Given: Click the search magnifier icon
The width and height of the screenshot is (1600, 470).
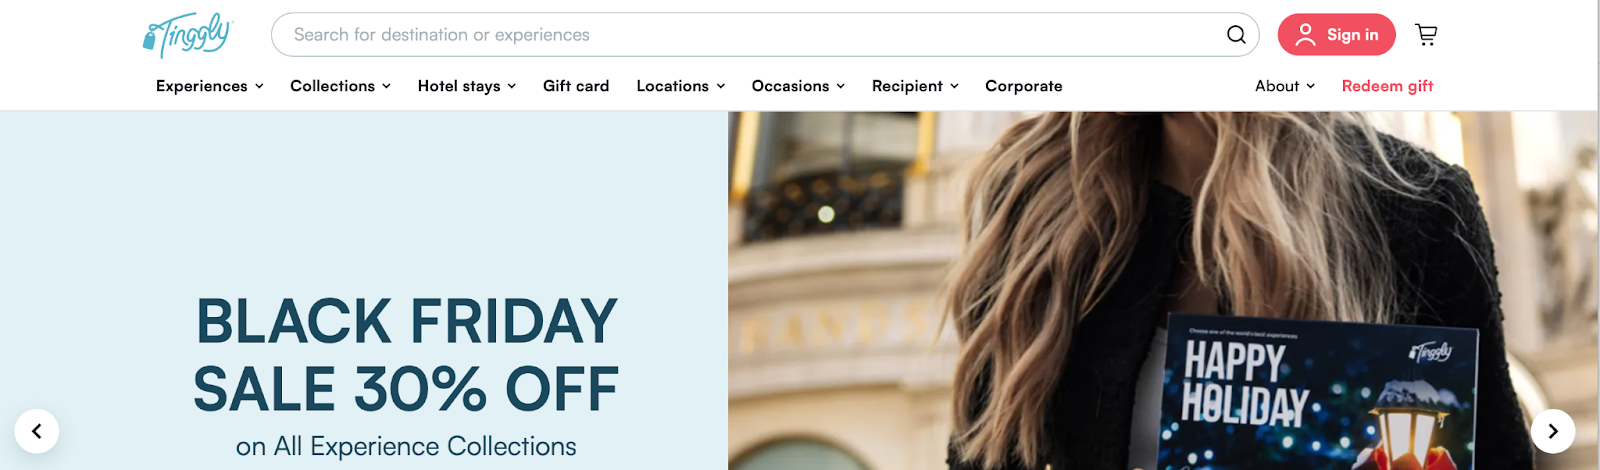Looking at the screenshot, I should point(1236,35).
